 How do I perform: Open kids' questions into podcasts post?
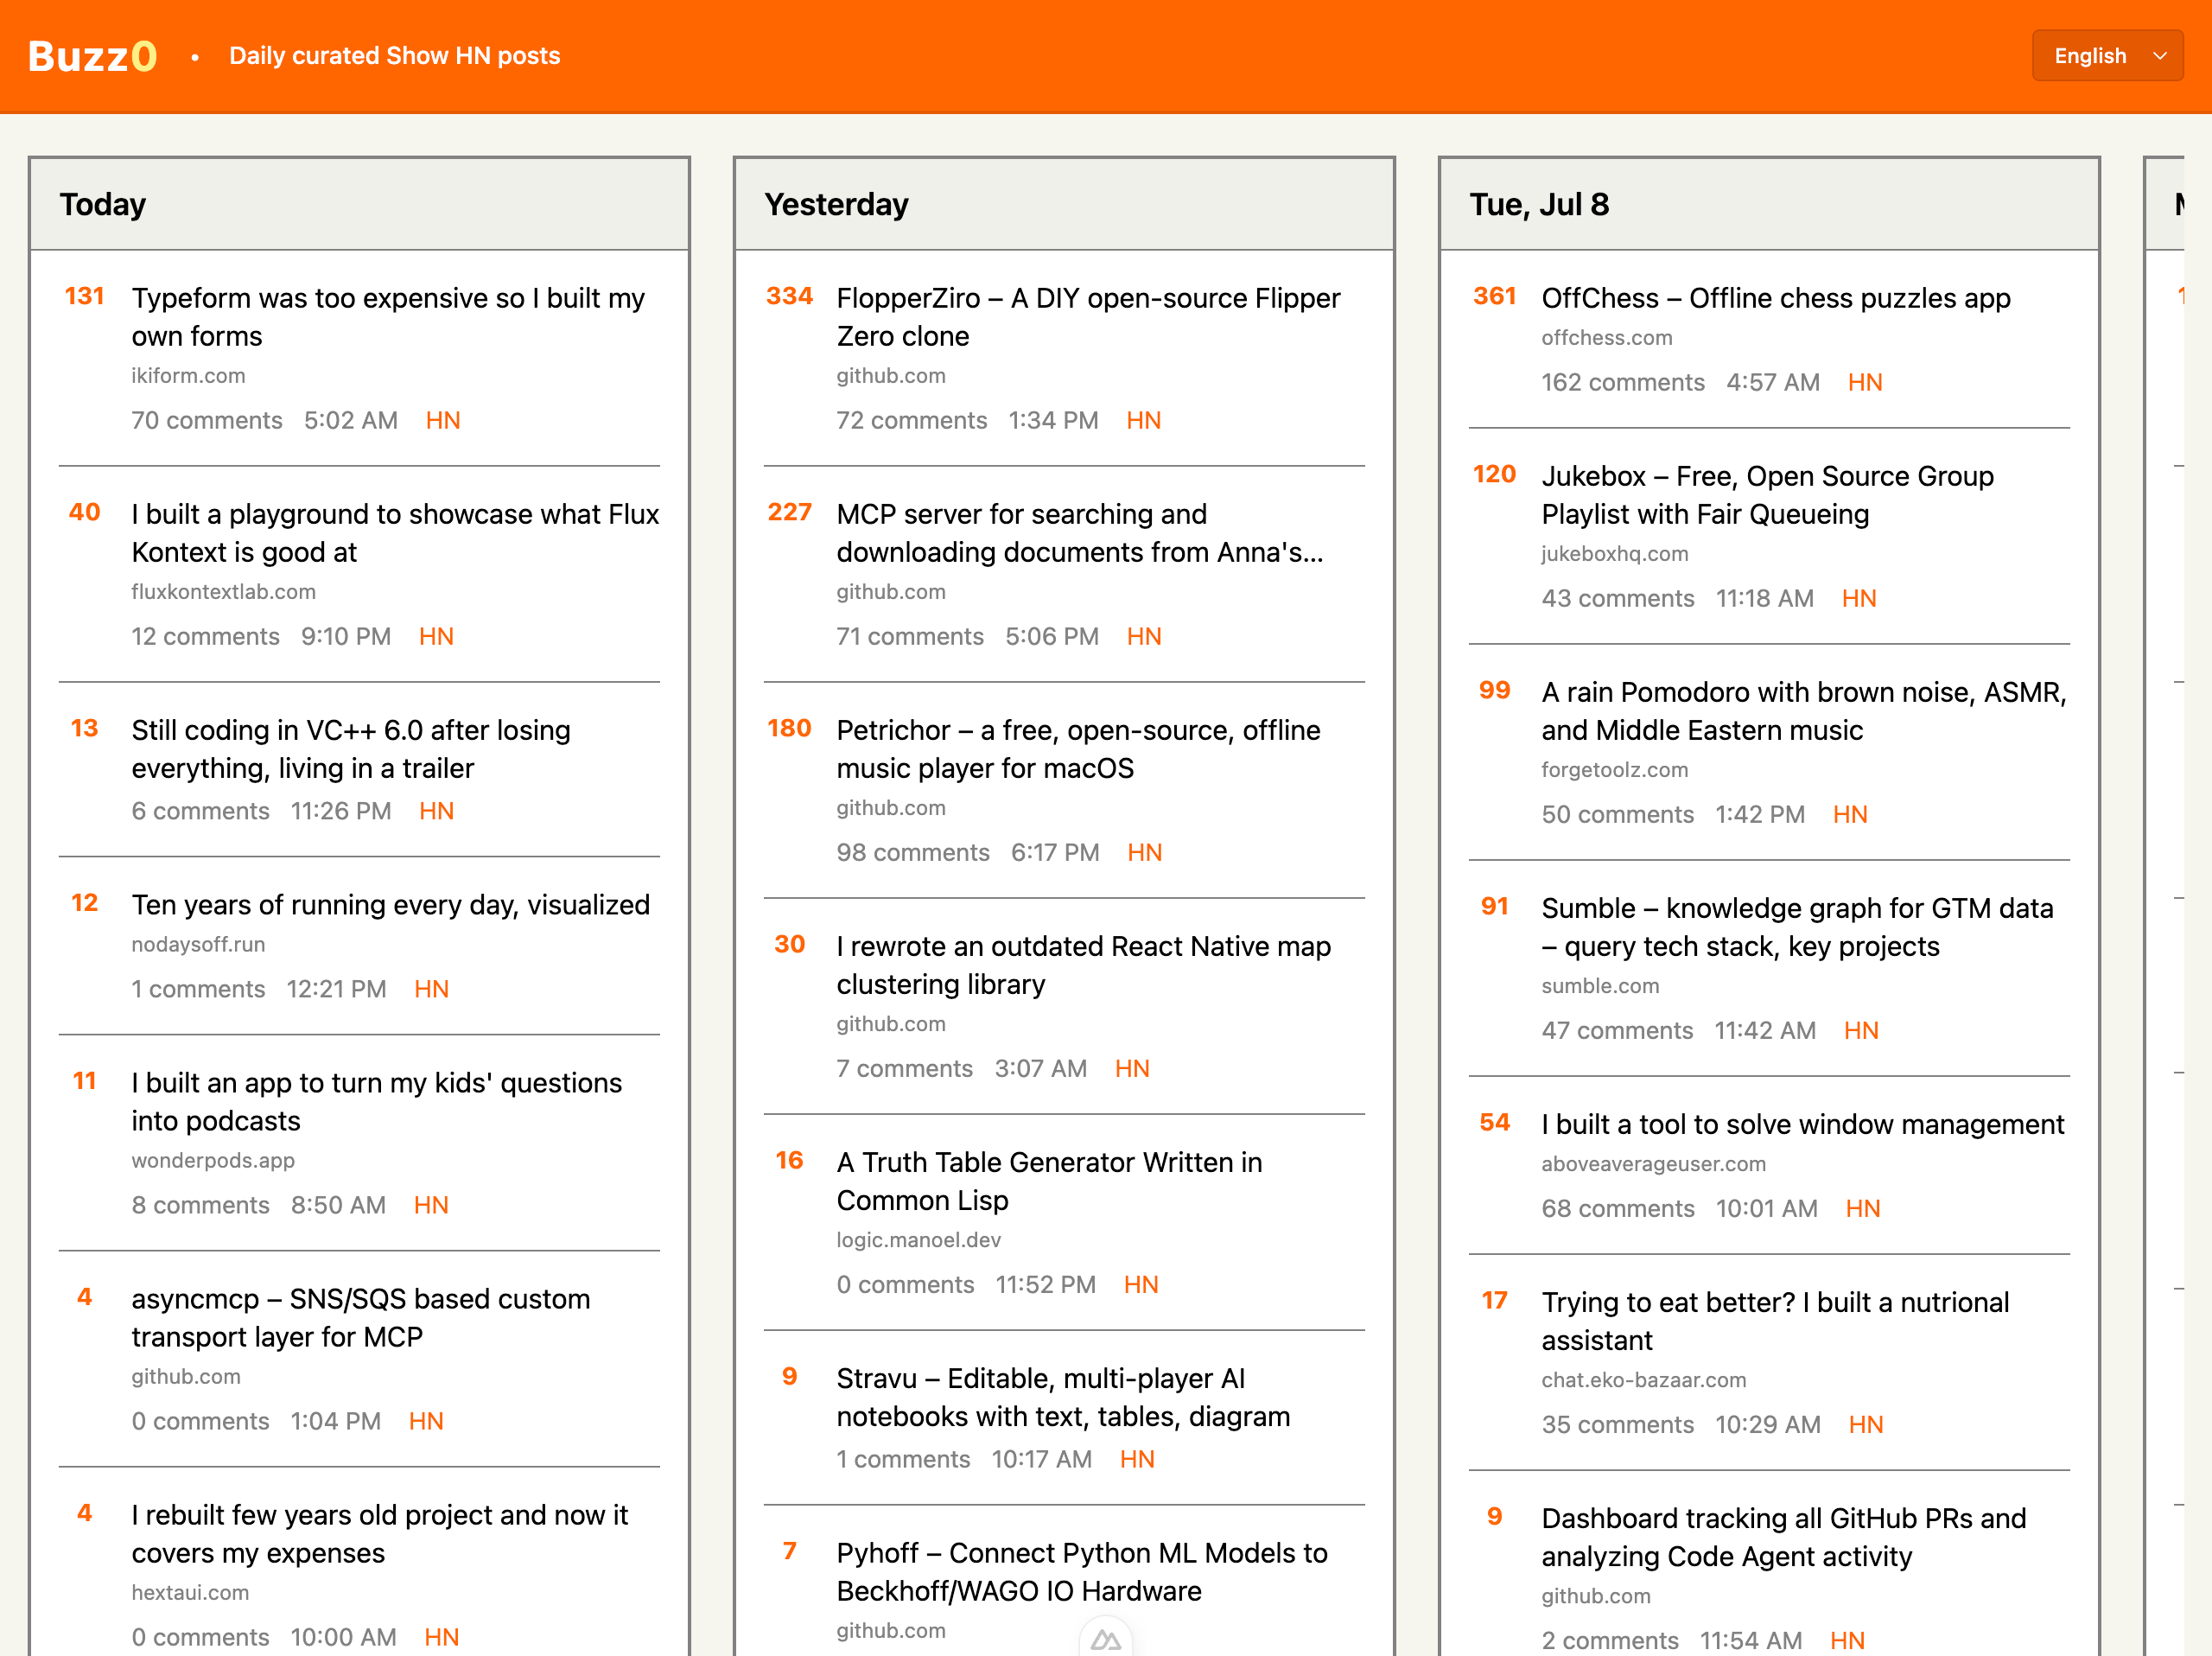tap(376, 1102)
